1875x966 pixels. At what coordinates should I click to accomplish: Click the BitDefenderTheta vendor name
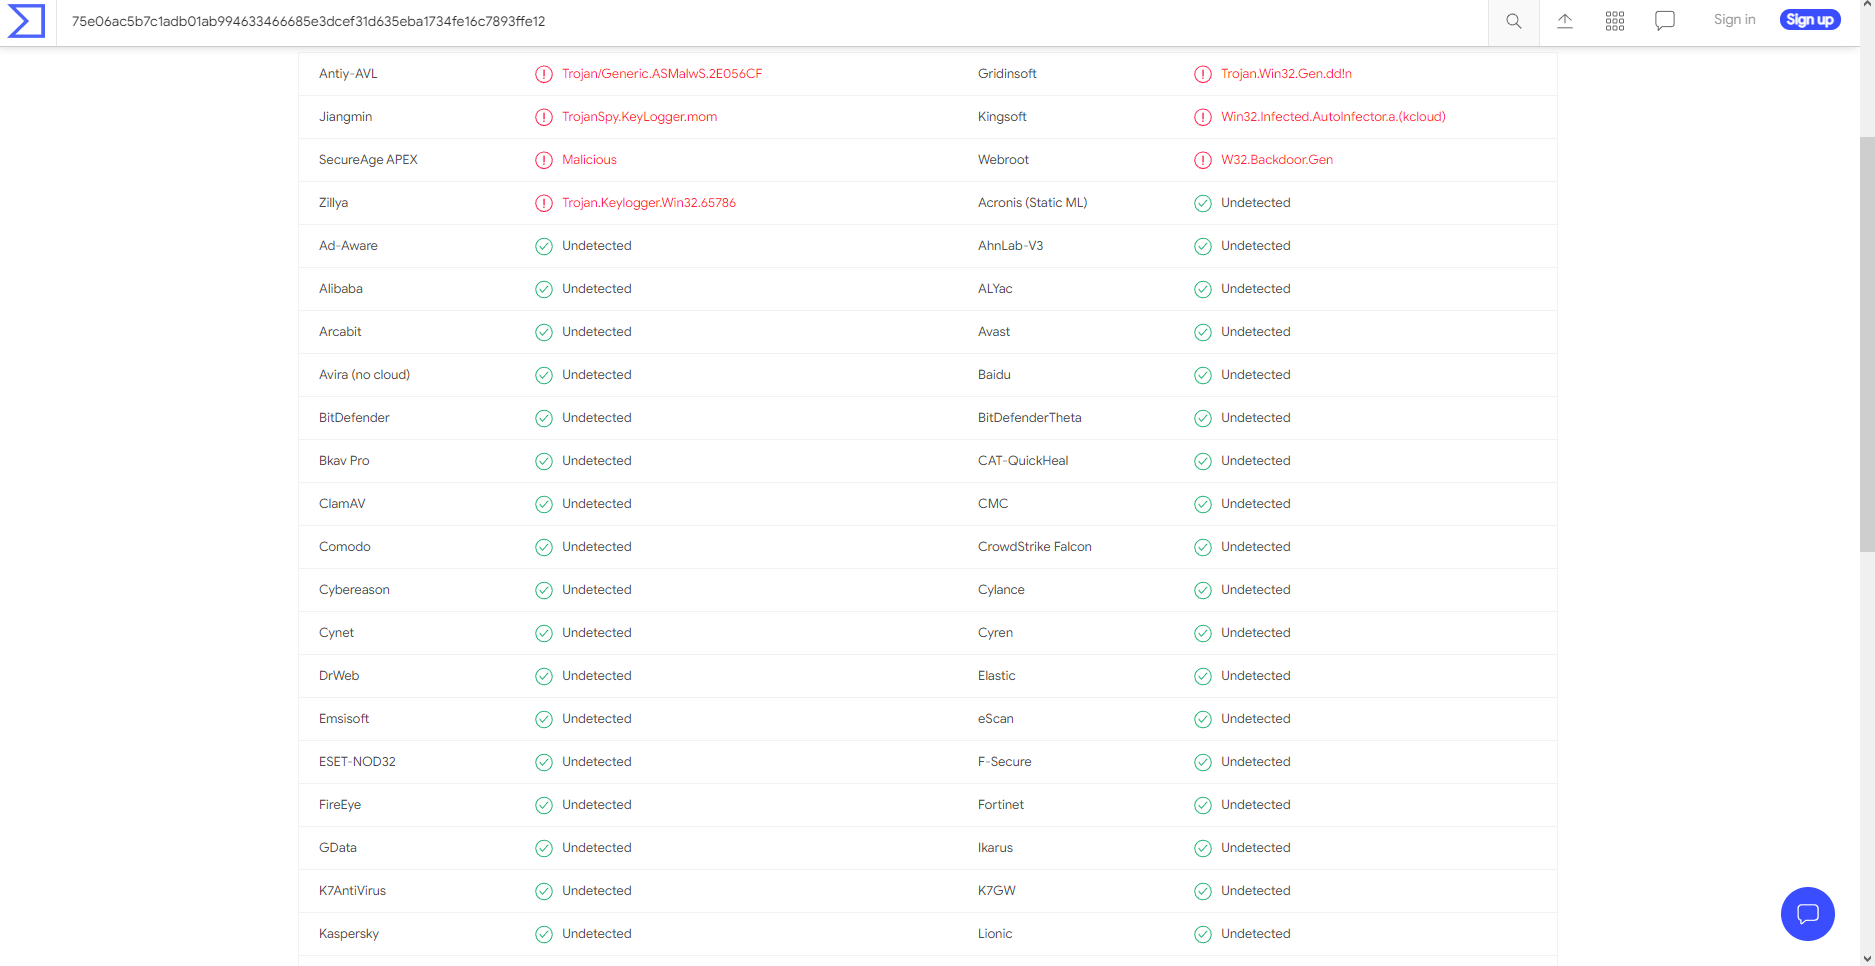1029,418
